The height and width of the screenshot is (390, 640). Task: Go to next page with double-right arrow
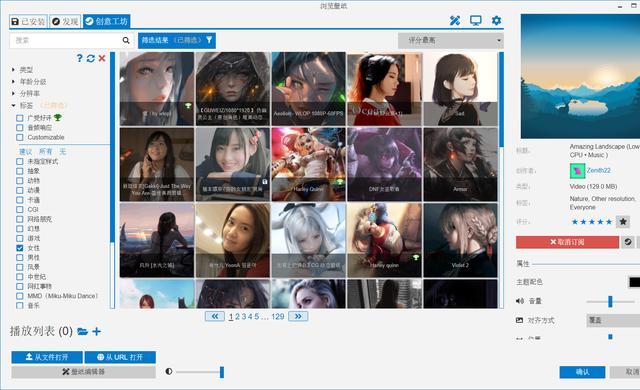[x=298, y=316]
